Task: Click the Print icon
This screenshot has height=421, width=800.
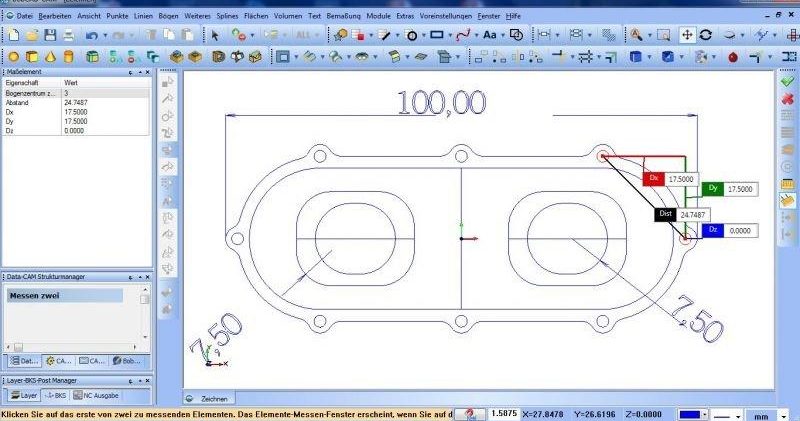Action: [68, 35]
